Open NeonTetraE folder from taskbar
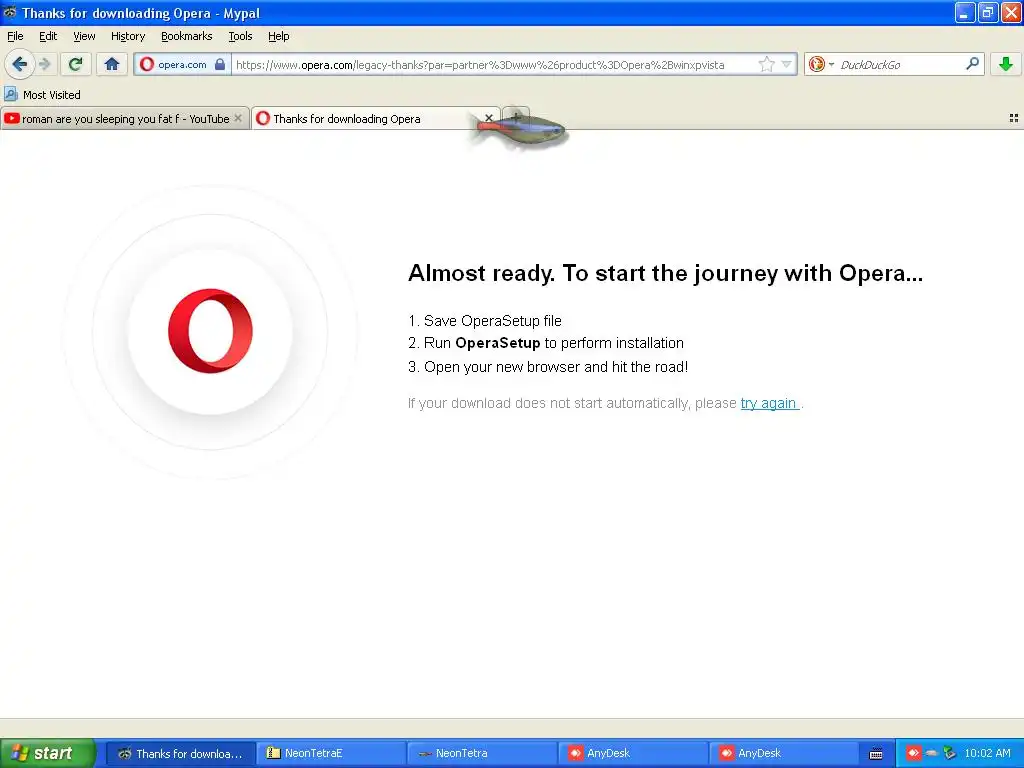1024x768 pixels. [x=330, y=754]
